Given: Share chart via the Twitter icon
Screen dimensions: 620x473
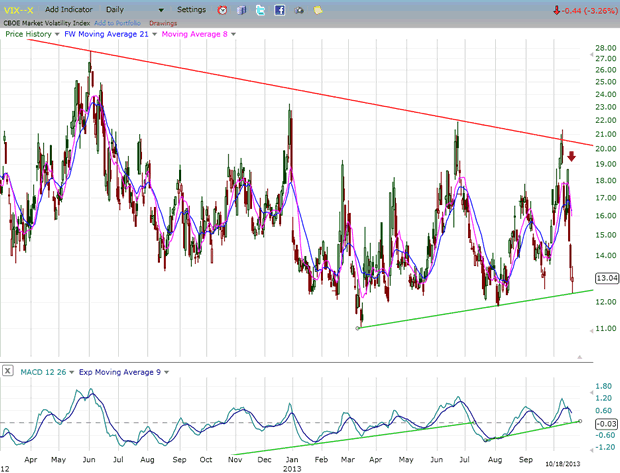Looking at the screenshot, I should tap(259, 9).
